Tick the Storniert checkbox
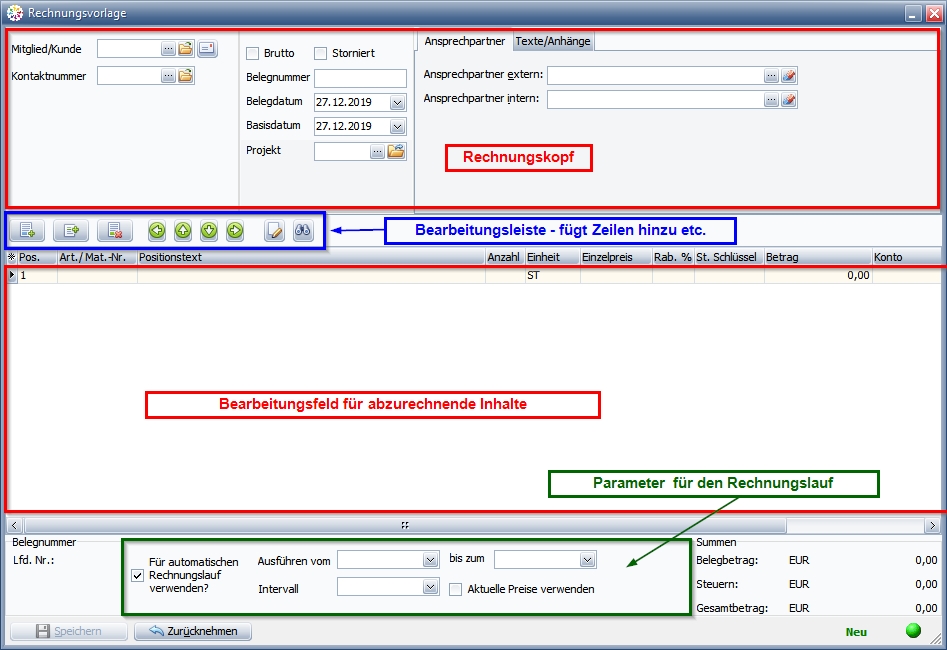The image size is (947, 650). point(320,54)
